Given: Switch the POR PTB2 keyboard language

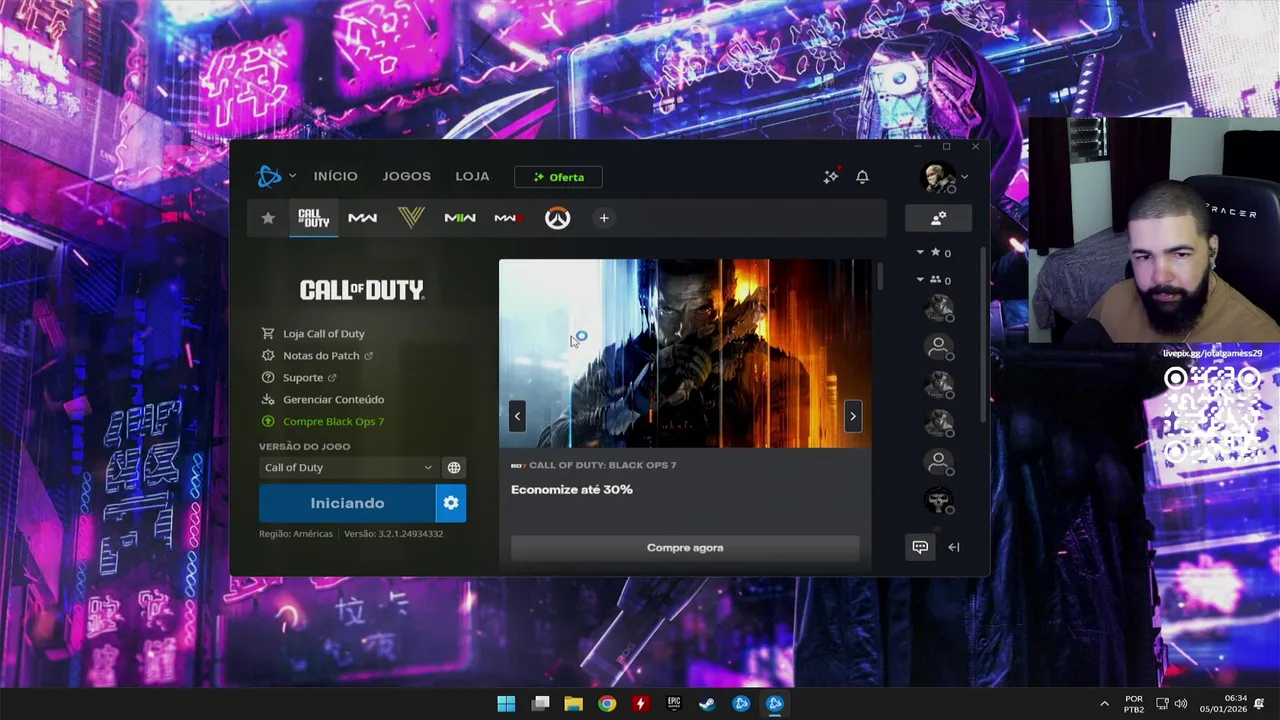Looking at the screenshot, I should (x=1134, y=704).
